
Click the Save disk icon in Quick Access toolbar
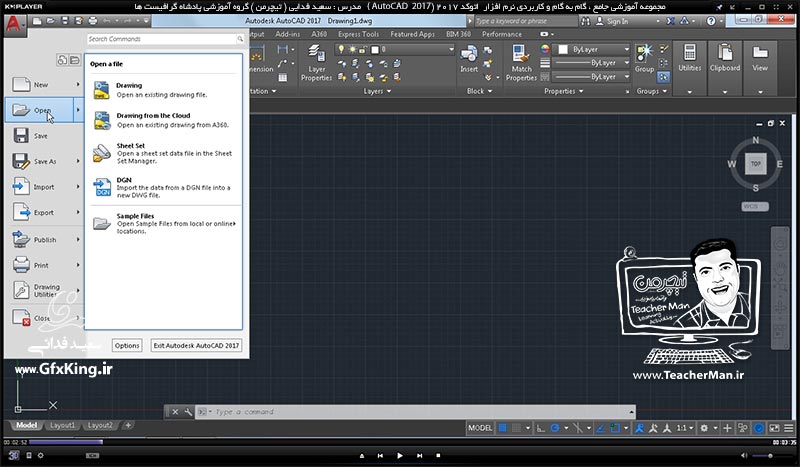64,21
